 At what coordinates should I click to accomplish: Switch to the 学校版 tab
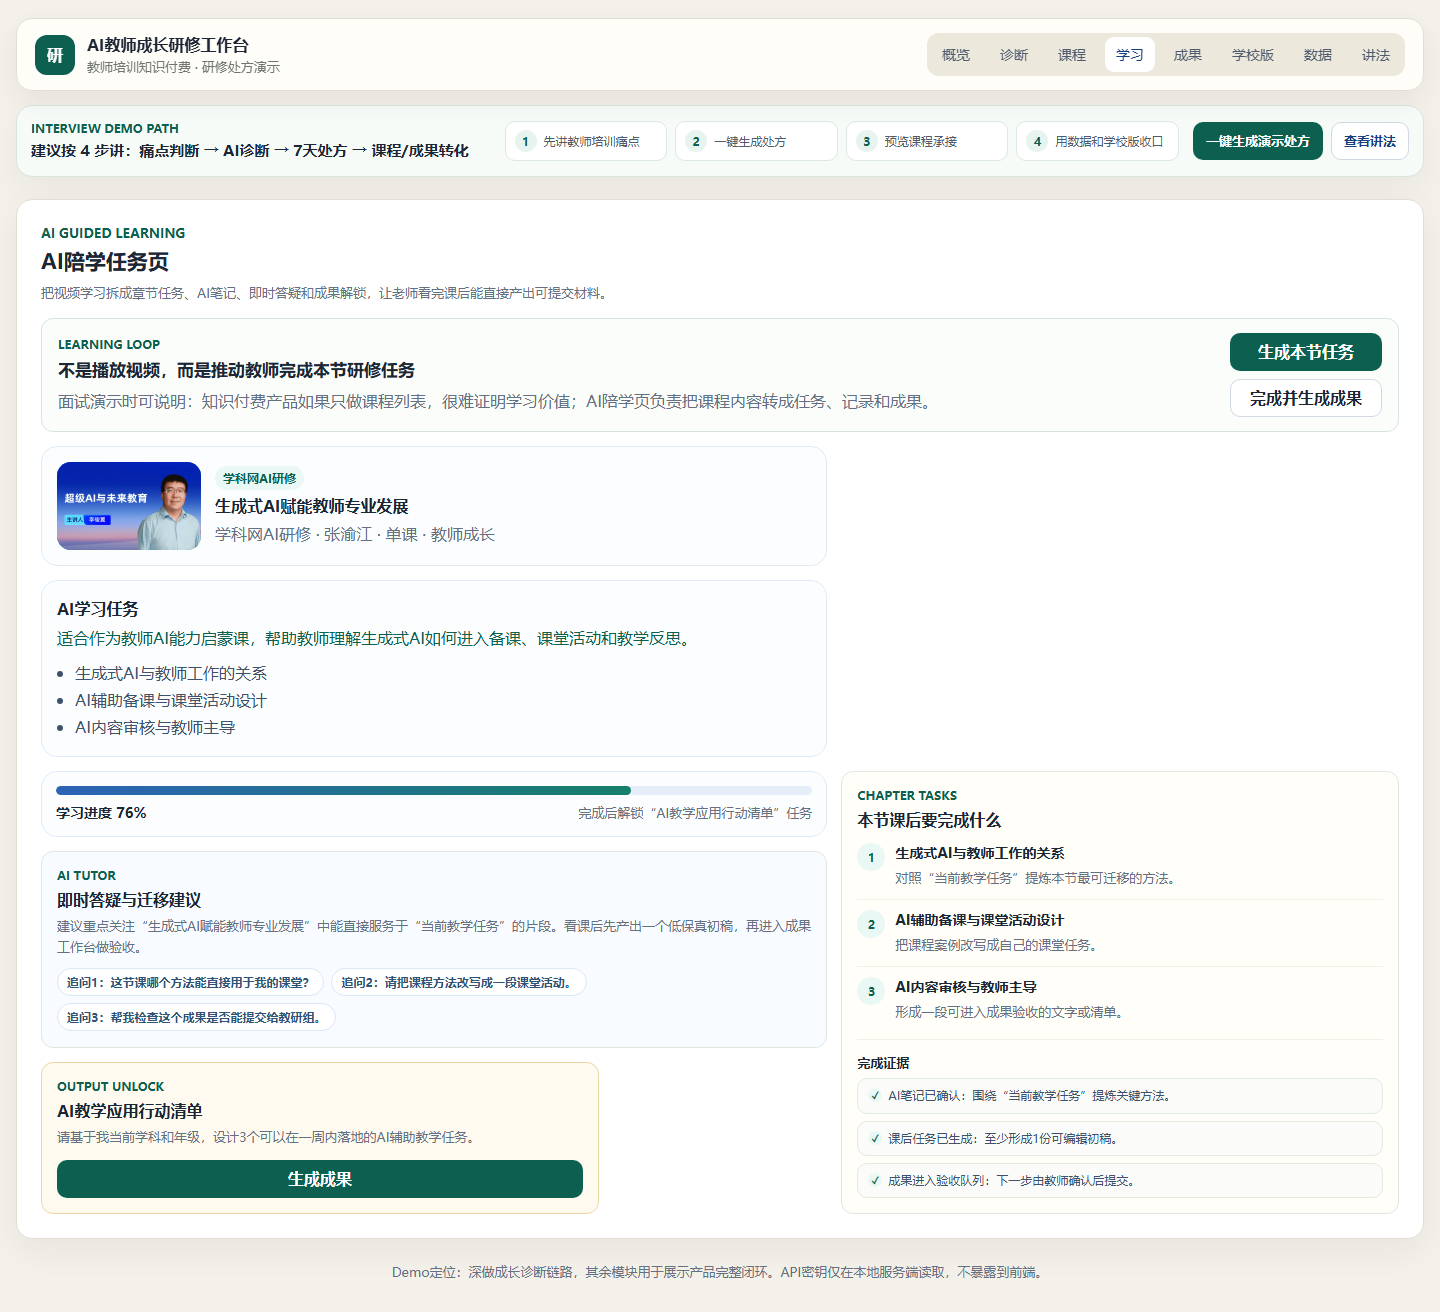click(1253, 55)
